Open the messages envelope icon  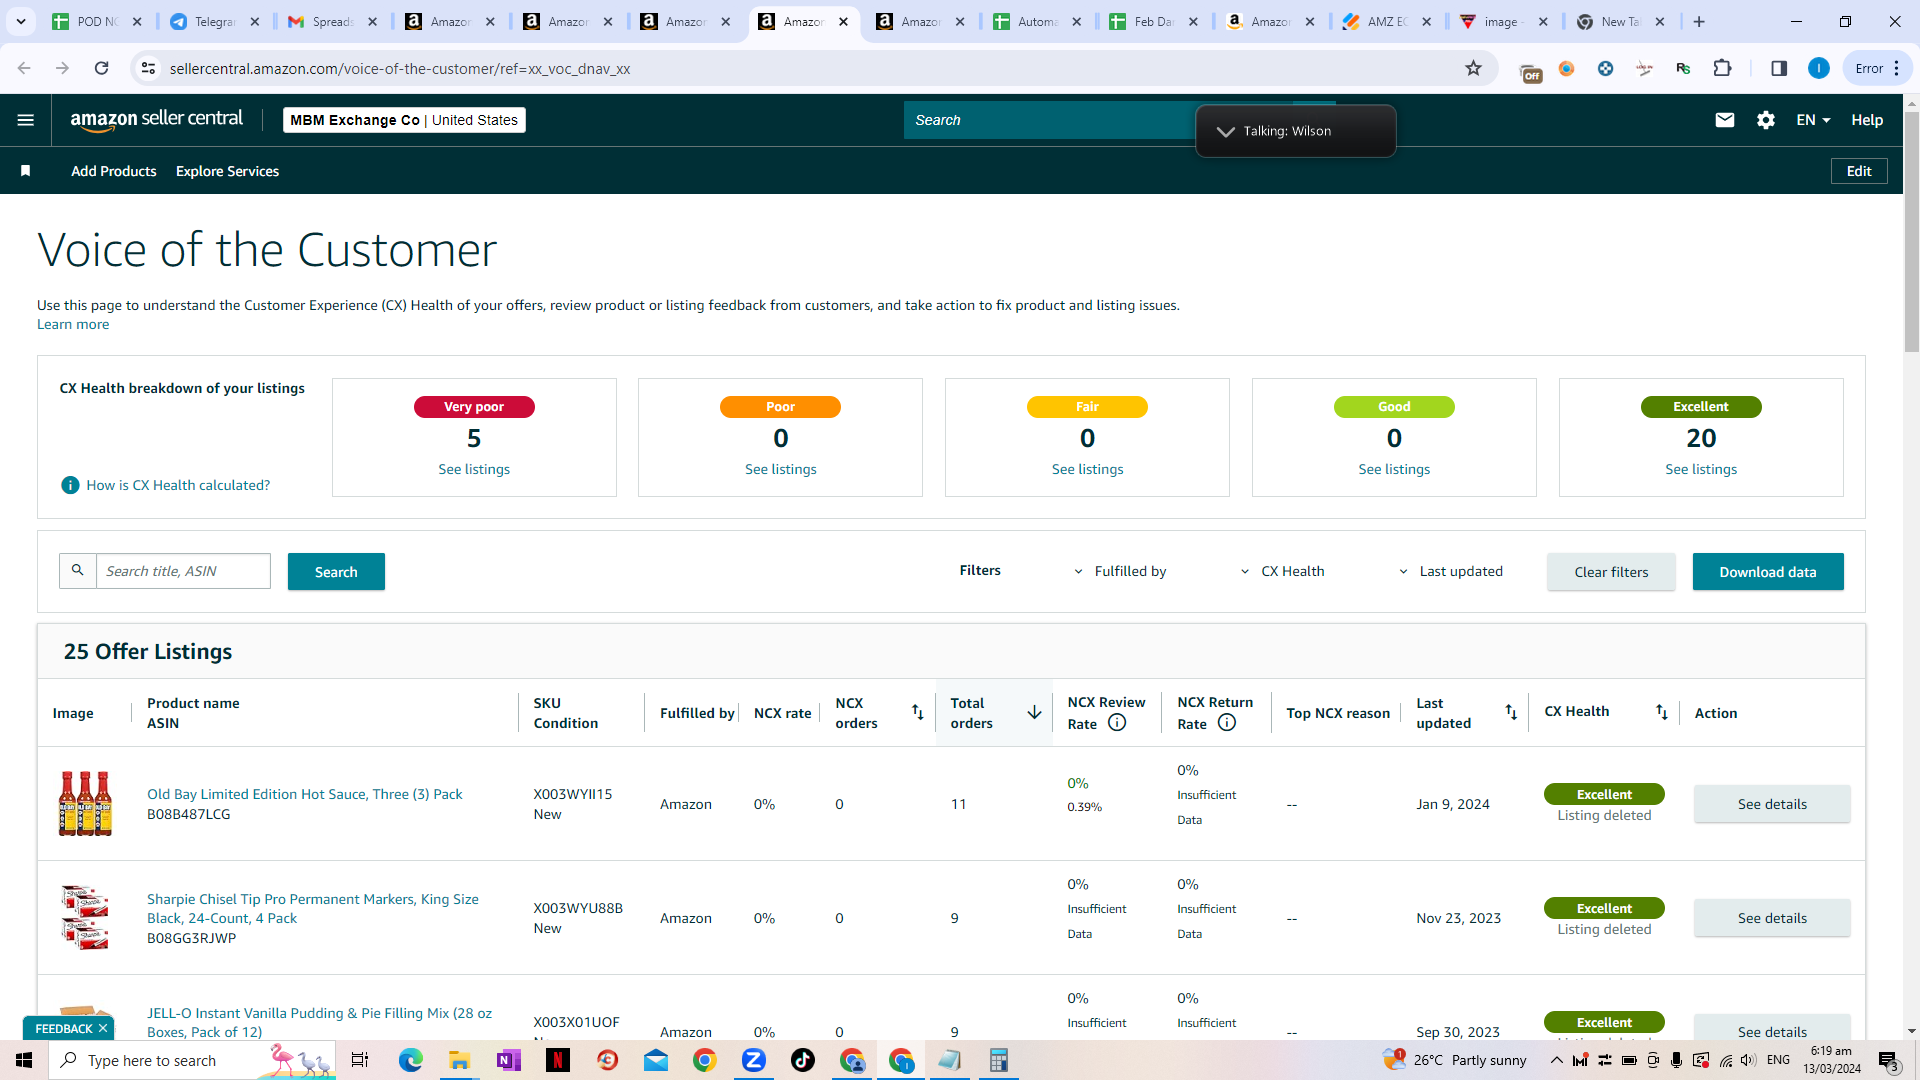[1725, 120]
